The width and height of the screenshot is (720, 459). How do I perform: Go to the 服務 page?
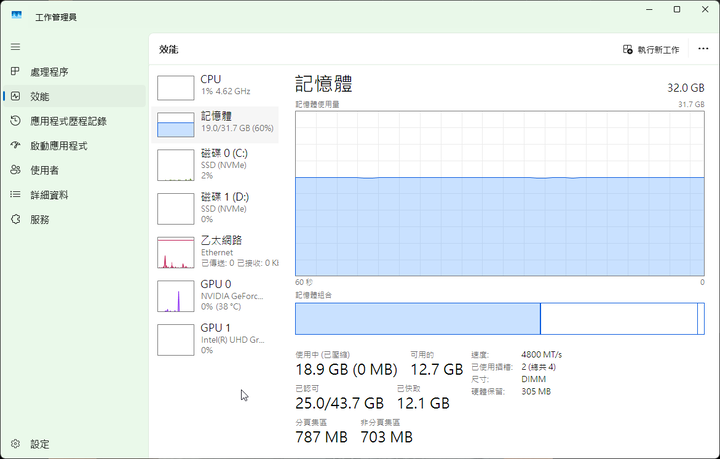(x=74, y=219)
